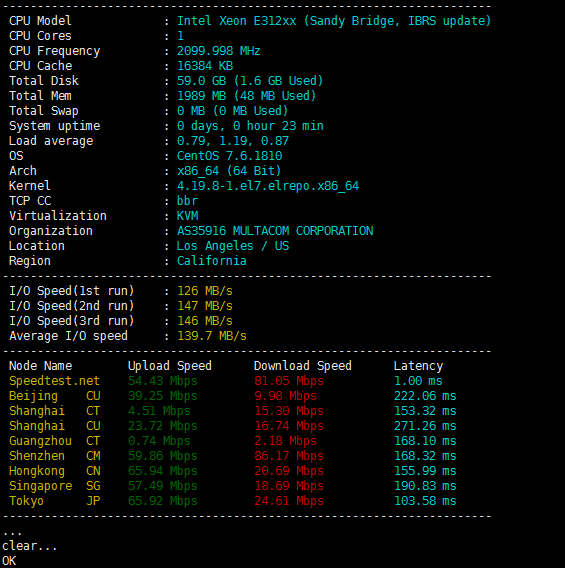
Task: Click the Average I/O speed 139.7 MB/s
Action: [x=212, y=336]
